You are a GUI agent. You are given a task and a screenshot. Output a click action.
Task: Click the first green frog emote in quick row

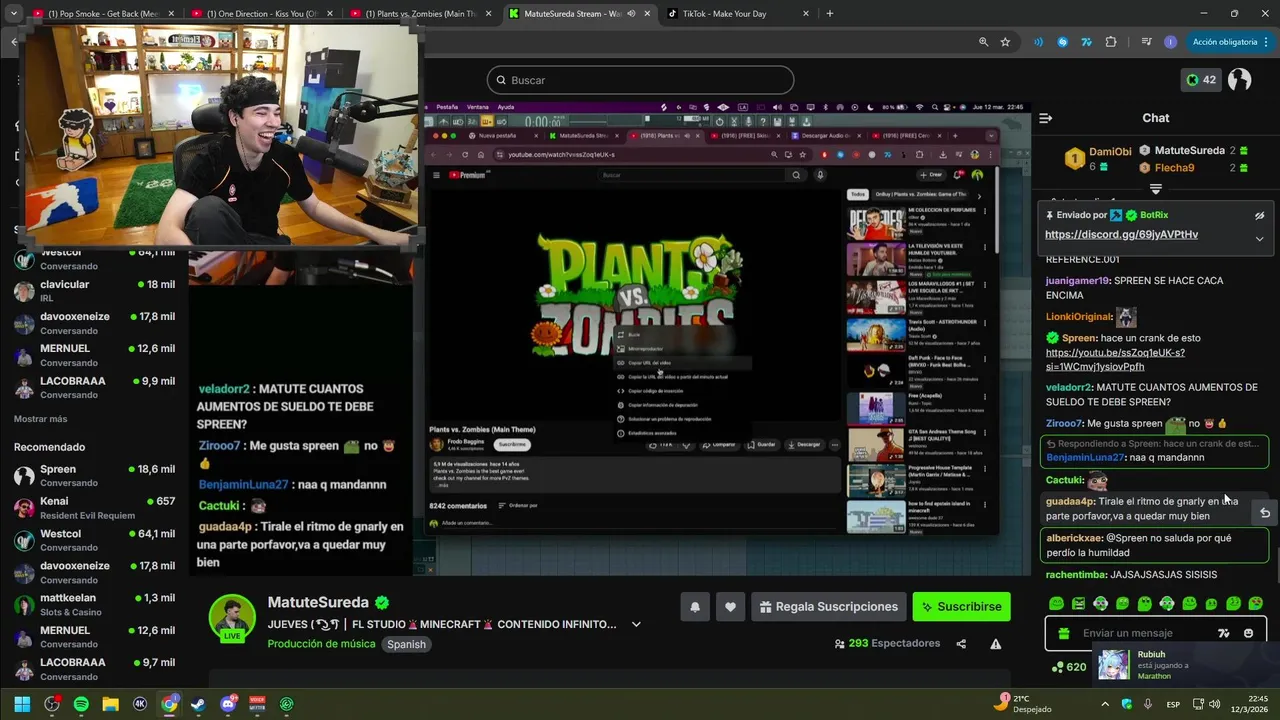tap(1056, 604)
